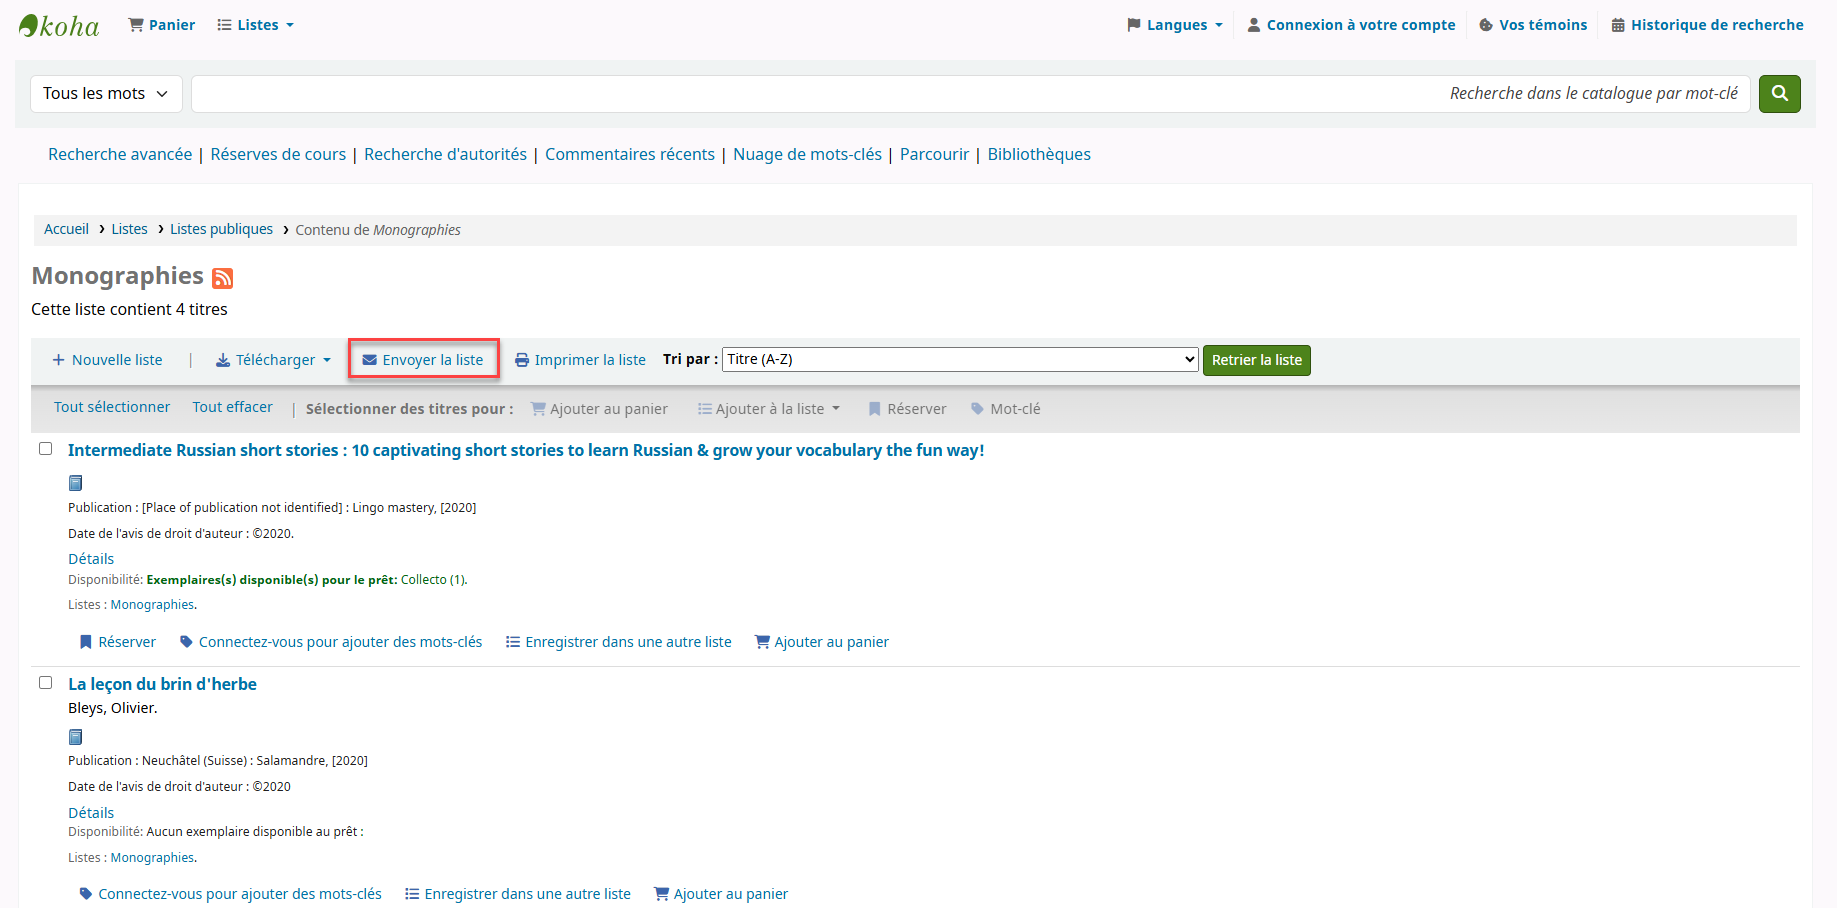This screenshot has height=908, width=1837.
Task: Check the Intermediate Russian short stories checkbox
Action: (x=46, y=449)
